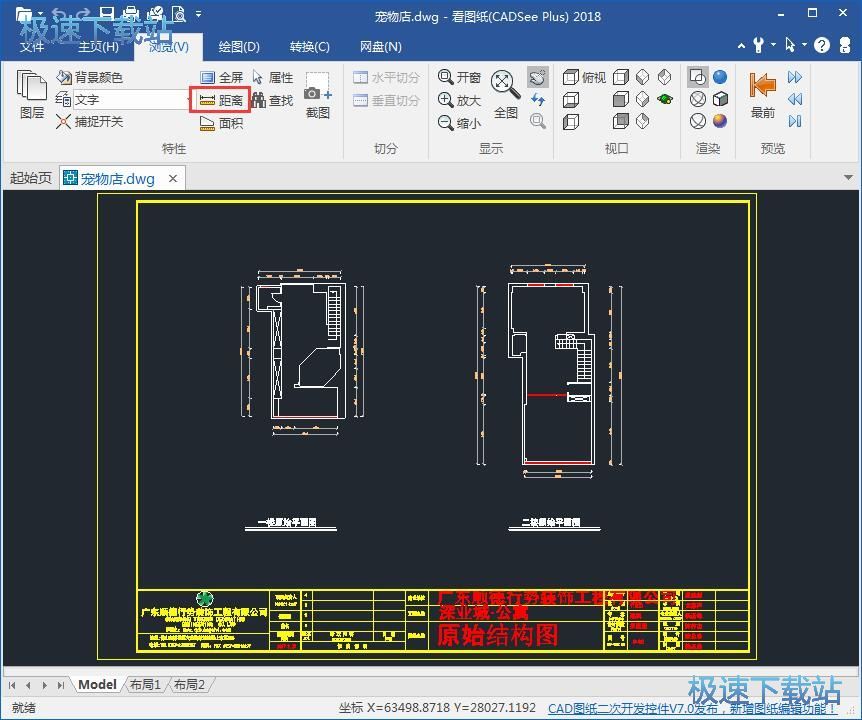Image resolution: width=862 pixels, height=720 pixels.
Task: Switch to the 绘图(D) ribbon tab
Action: [239, 47]
